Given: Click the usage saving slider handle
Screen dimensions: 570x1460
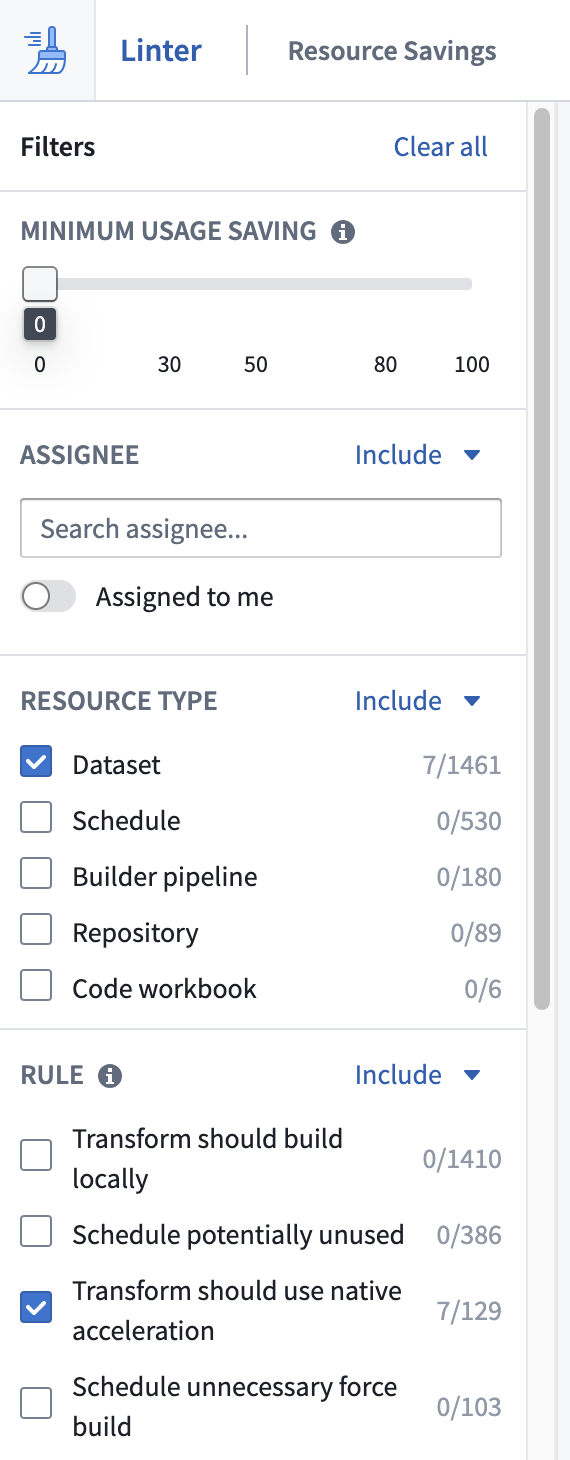Looking at the screenshot, I should coord(40,284).
